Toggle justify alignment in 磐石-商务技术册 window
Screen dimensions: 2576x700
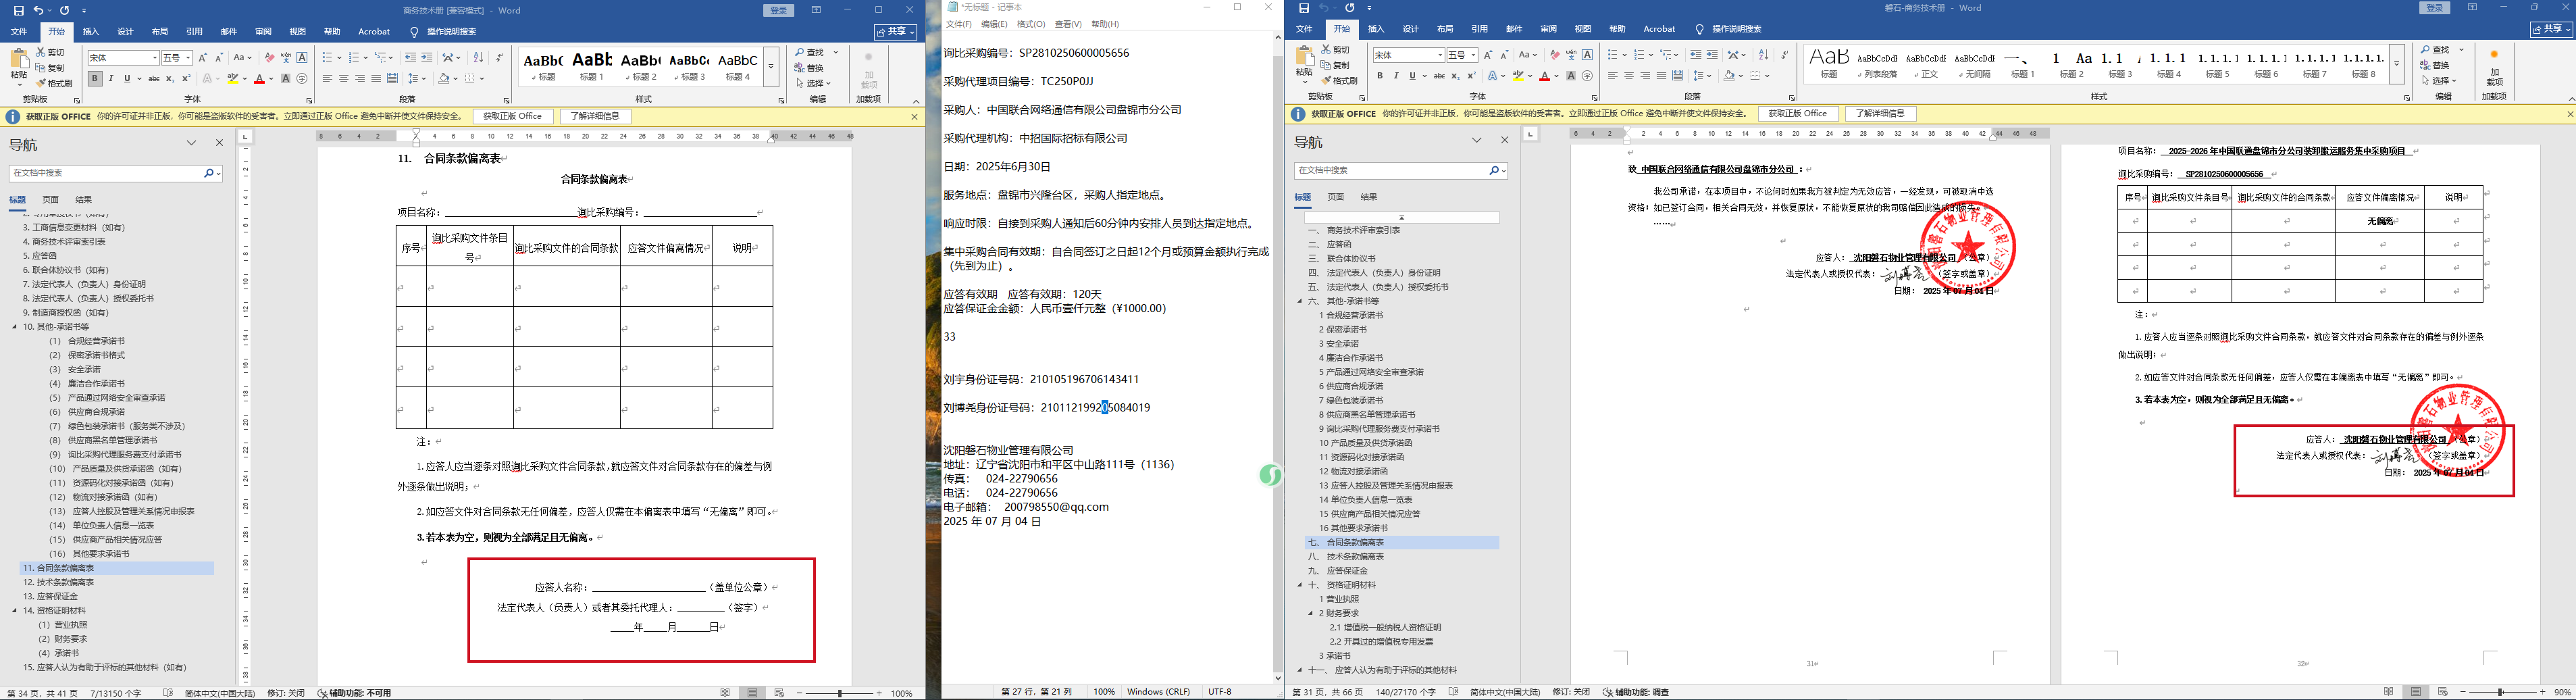click(1662, 75)
